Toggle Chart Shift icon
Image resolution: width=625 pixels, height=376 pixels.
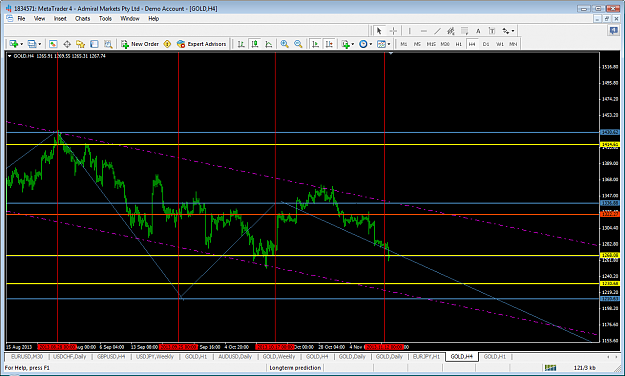point(329,44)
